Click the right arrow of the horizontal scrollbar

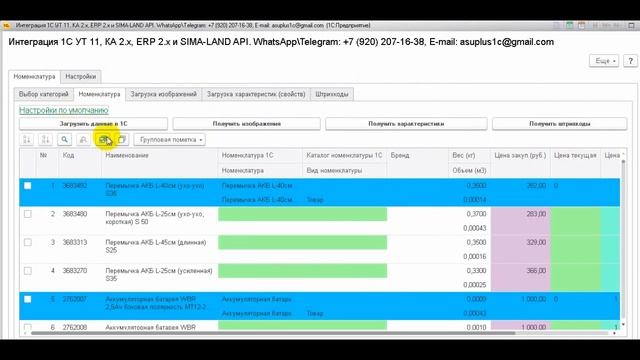pyautogui.click(x=614, y=333)
